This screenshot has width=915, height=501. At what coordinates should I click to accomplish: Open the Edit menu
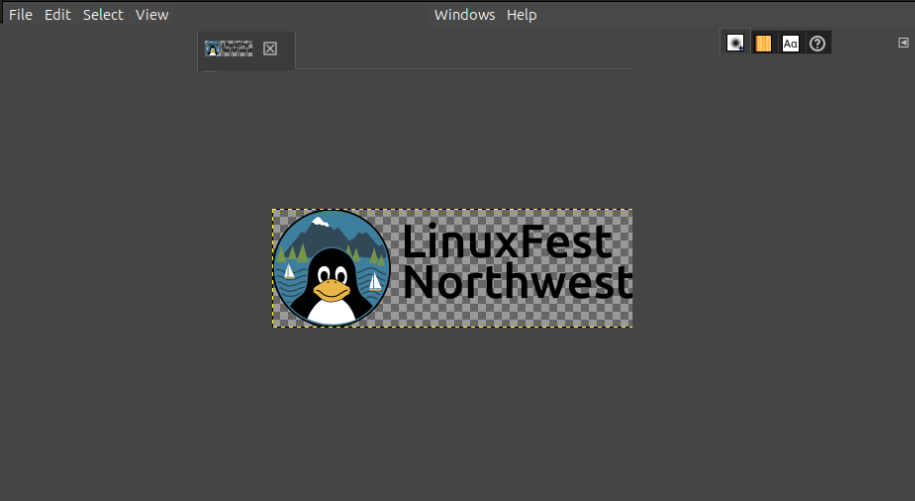(x=57, y=15)
